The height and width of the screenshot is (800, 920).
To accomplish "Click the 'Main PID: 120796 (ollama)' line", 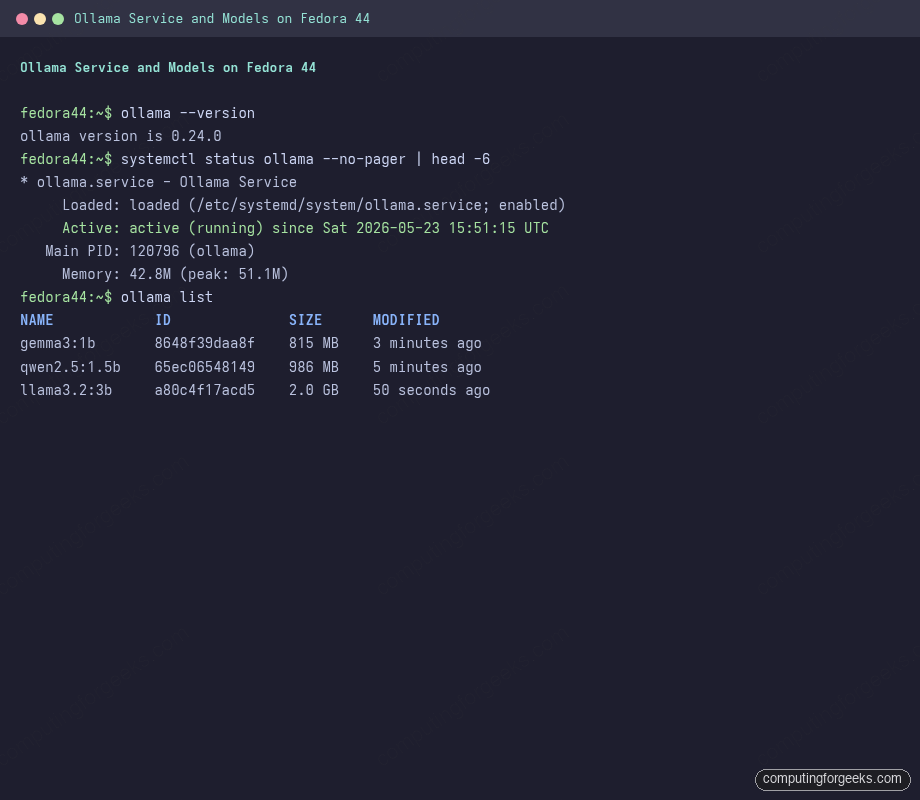I will pyautogui.click(x=150, y=251).
